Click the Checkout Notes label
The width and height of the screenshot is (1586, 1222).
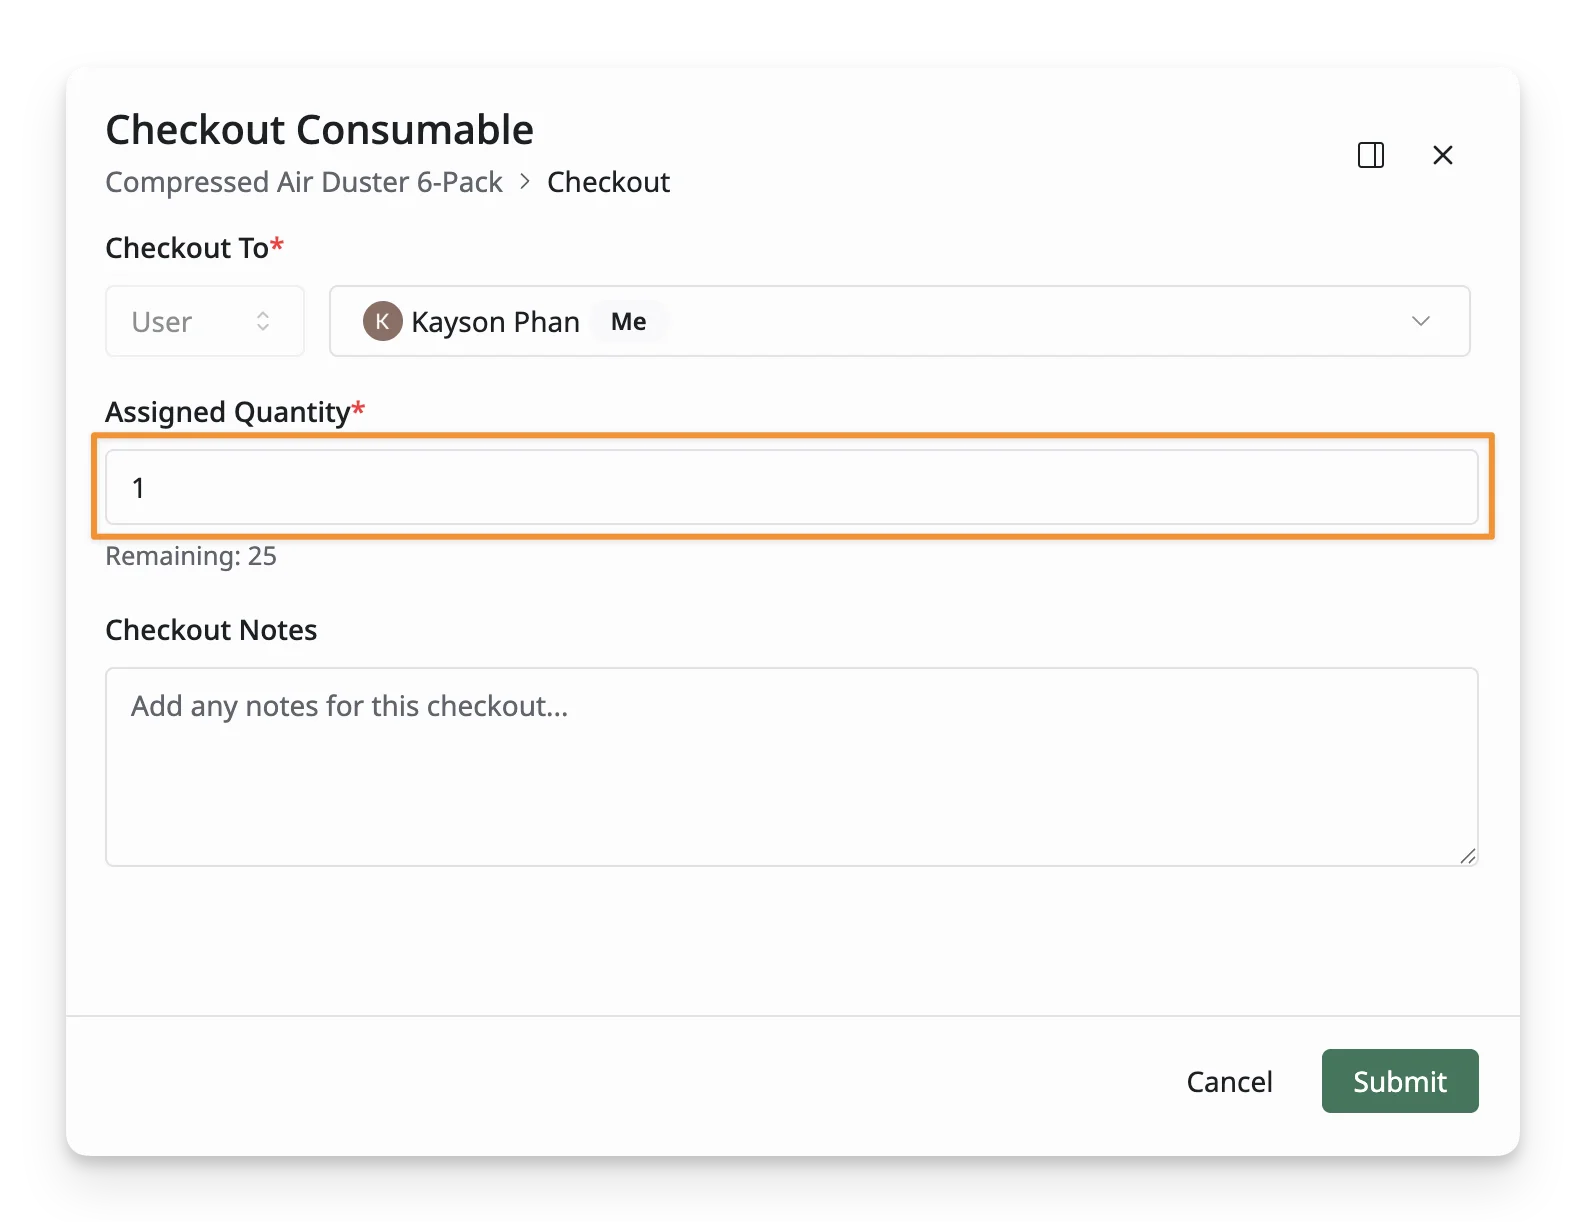211,630
